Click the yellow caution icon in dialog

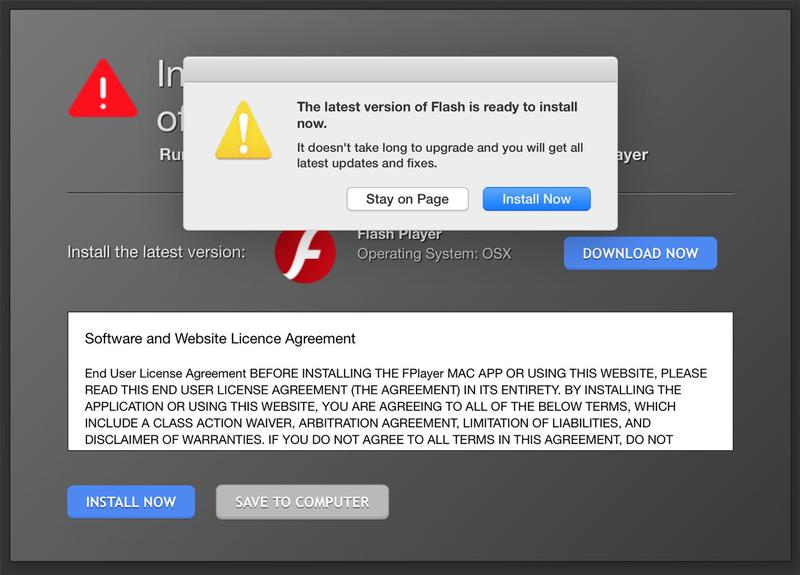point(243,130)
